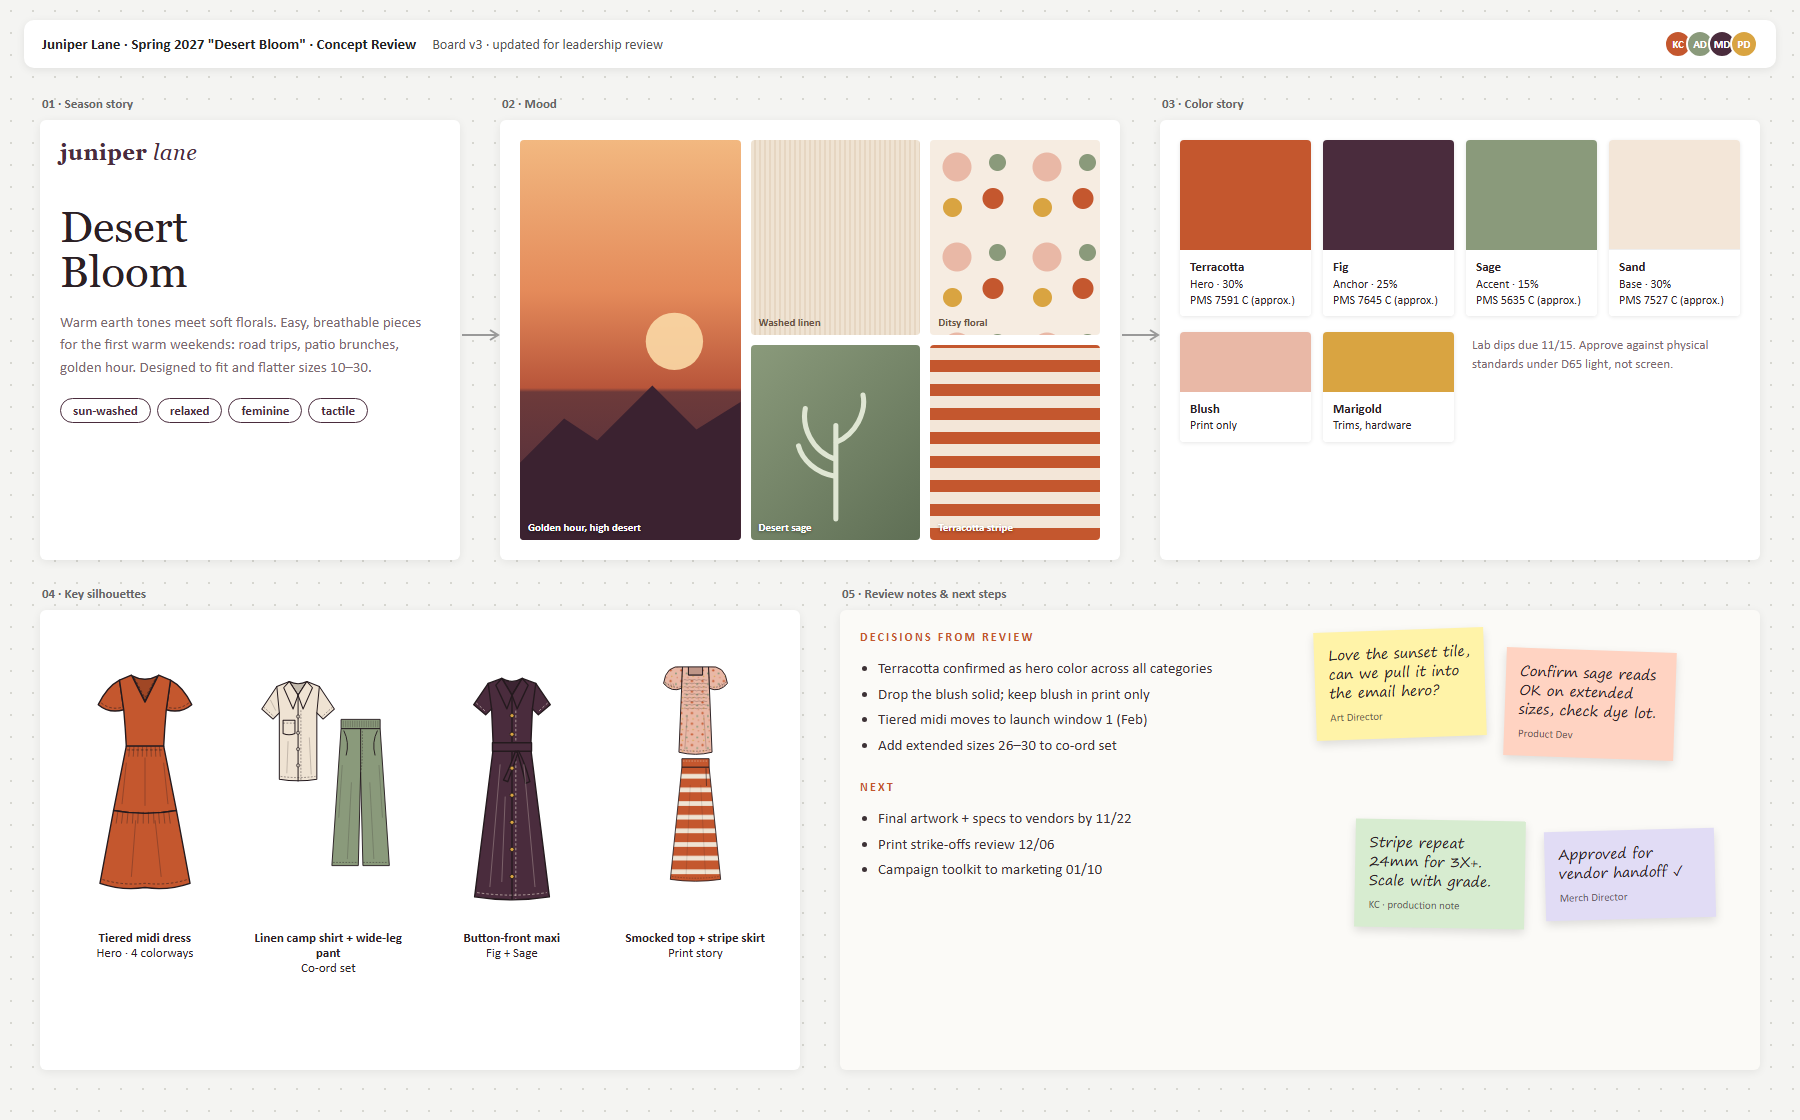The width and height of the screenshot is (1800, 1120).
Task: Select the Blush color swatch
Action: 1245,386
